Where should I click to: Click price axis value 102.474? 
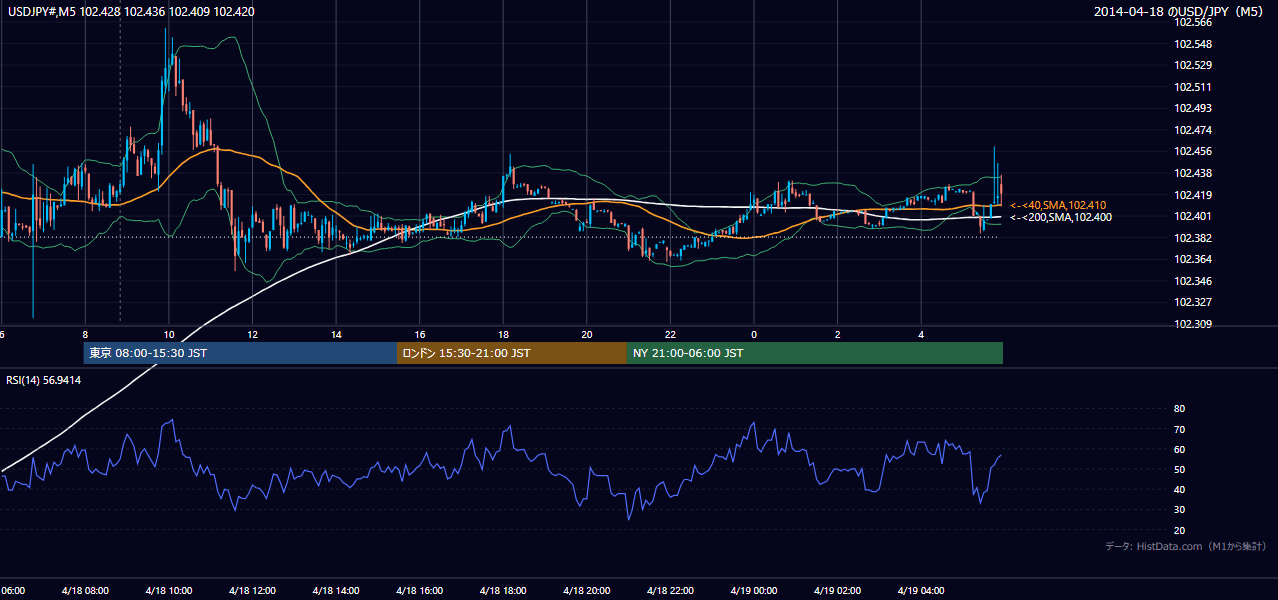(1192, 130)
